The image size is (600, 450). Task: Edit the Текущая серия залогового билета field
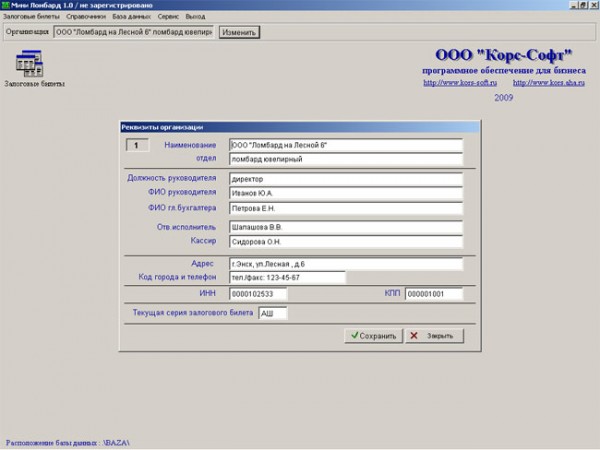(x=271, y=313)
